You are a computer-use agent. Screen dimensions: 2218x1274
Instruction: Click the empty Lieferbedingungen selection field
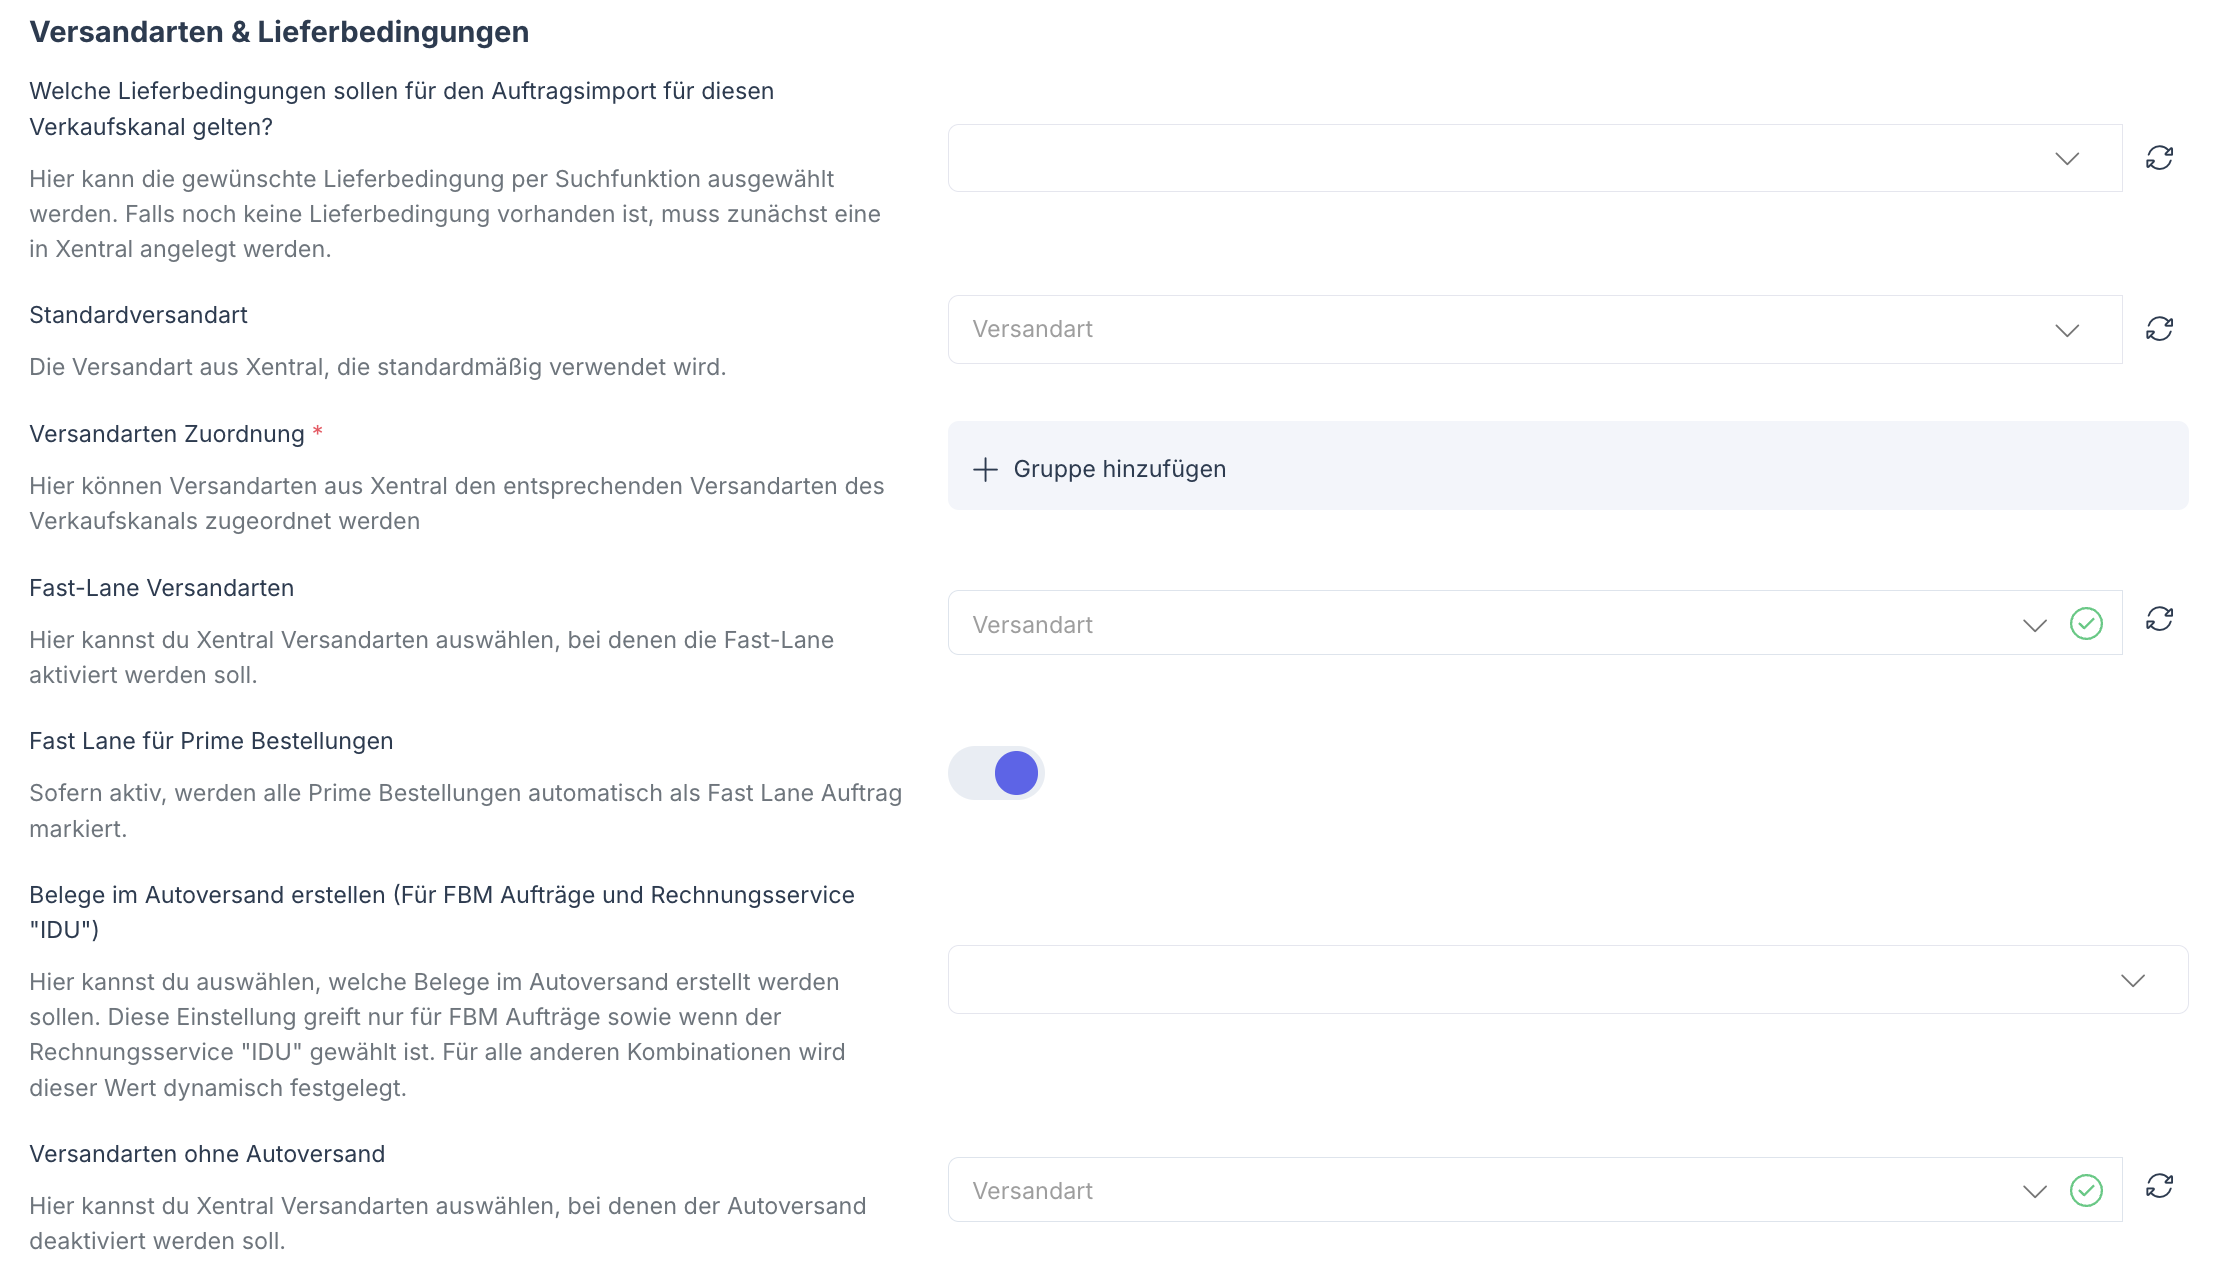click(x=1480, y=158)
